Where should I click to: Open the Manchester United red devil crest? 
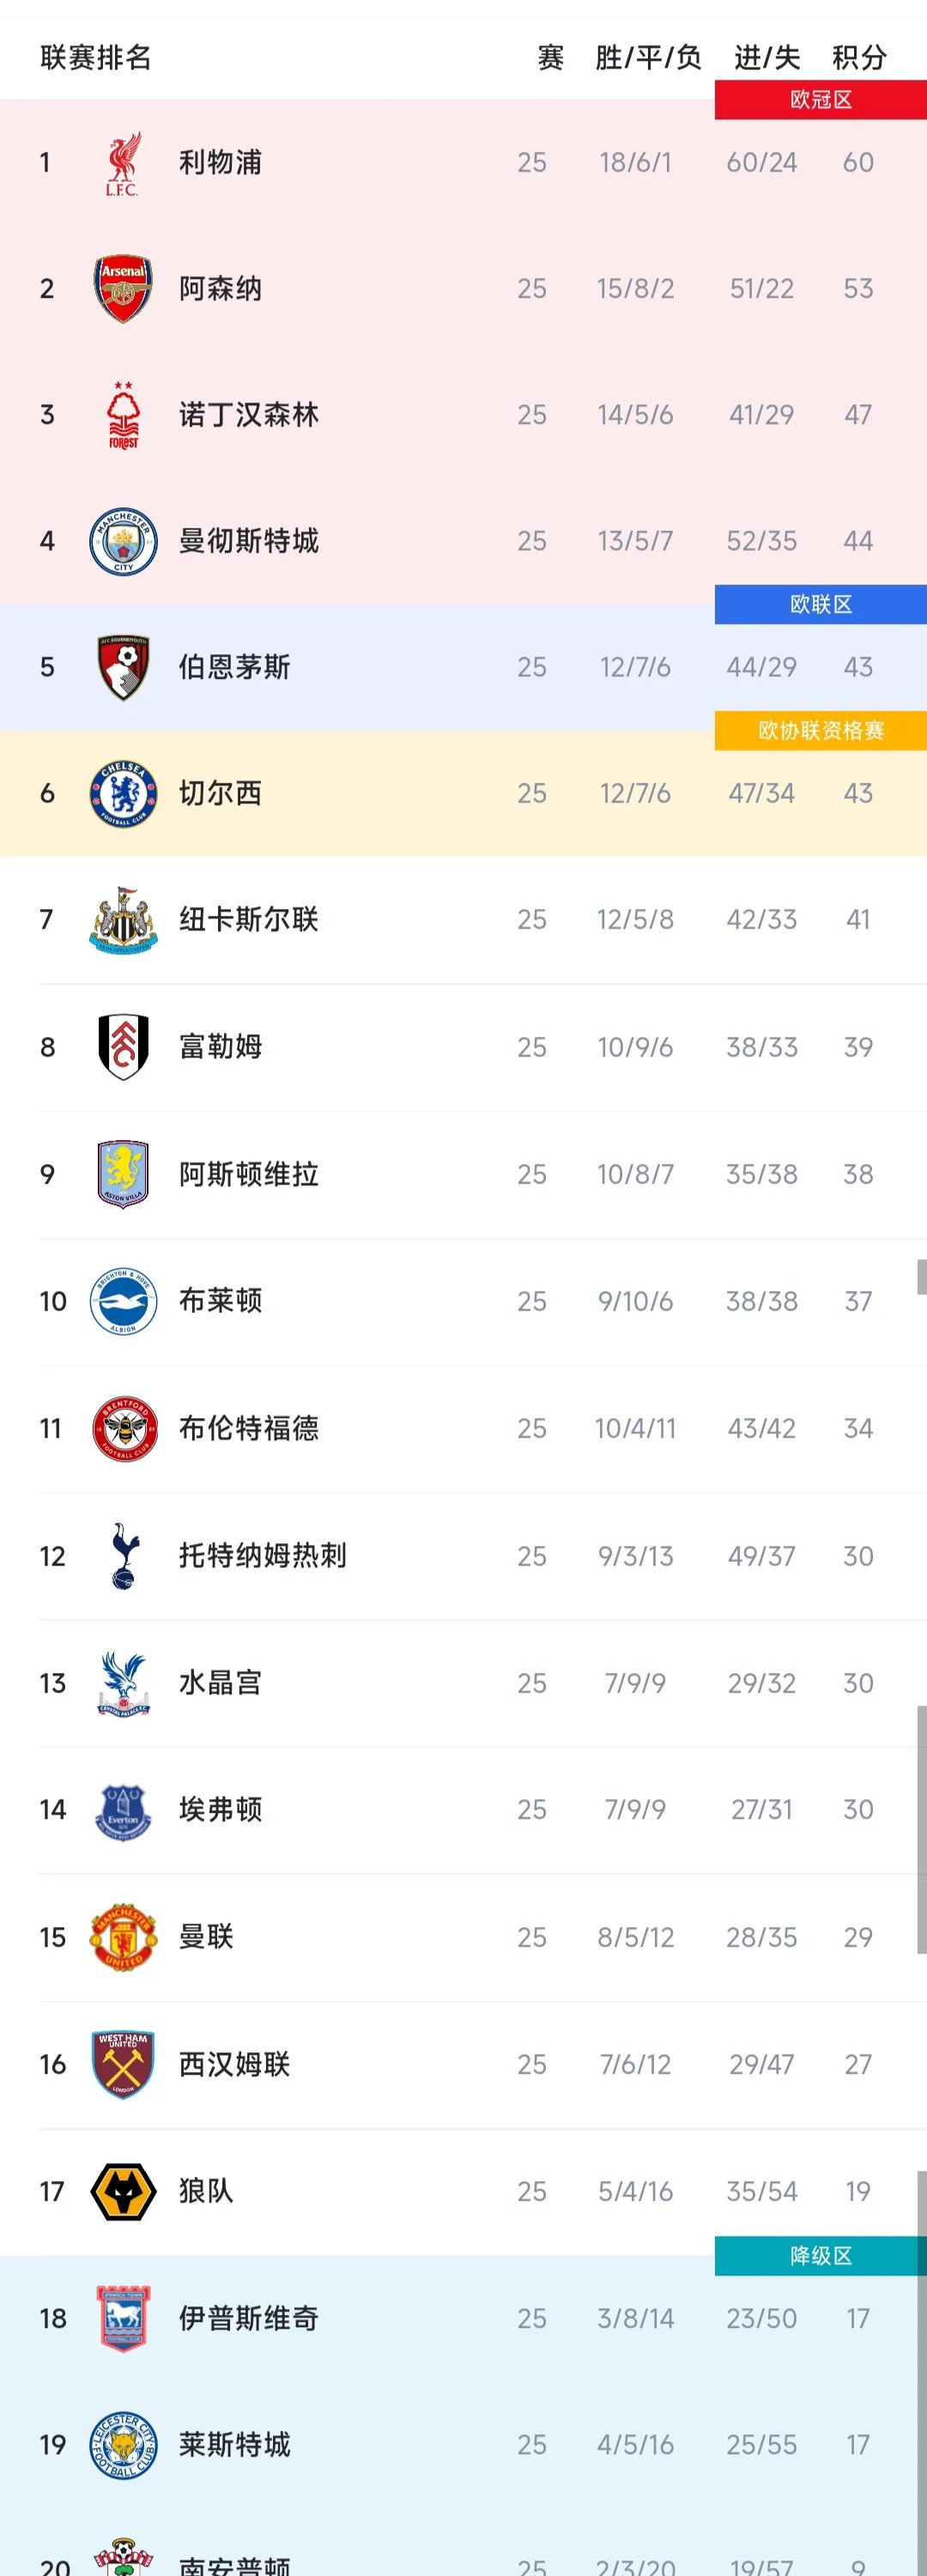pyautogui.click(x=122, y=1936)
